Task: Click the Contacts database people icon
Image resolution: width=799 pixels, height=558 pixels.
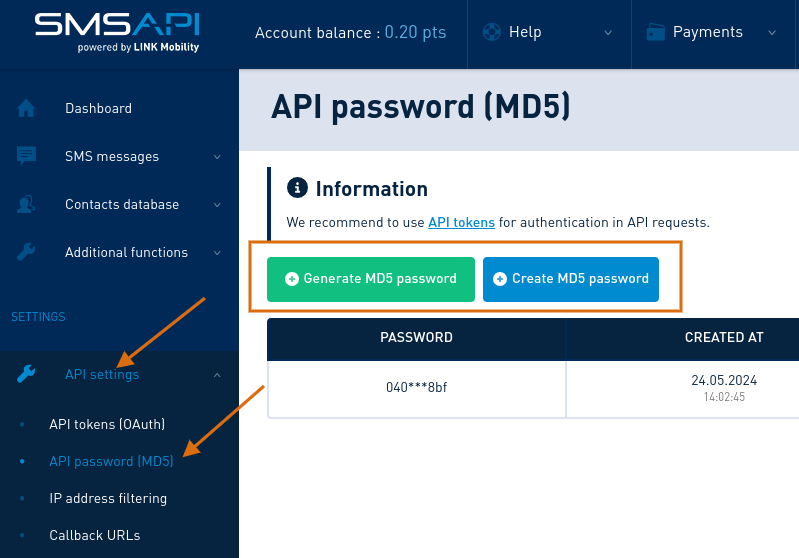Action: pos(27,204)
